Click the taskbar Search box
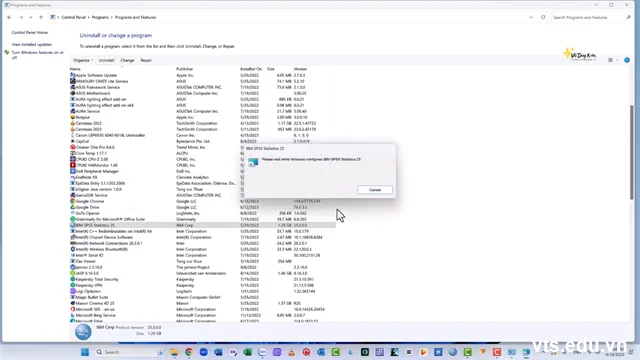 (x=129, y=352)
